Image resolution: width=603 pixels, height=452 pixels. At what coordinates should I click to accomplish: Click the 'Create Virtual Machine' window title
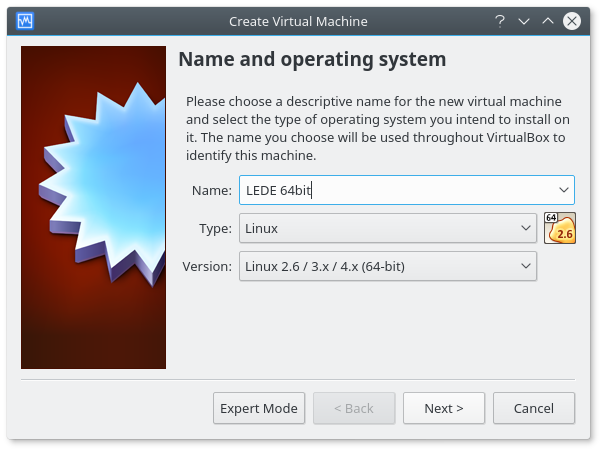click(x=298, y=22)
